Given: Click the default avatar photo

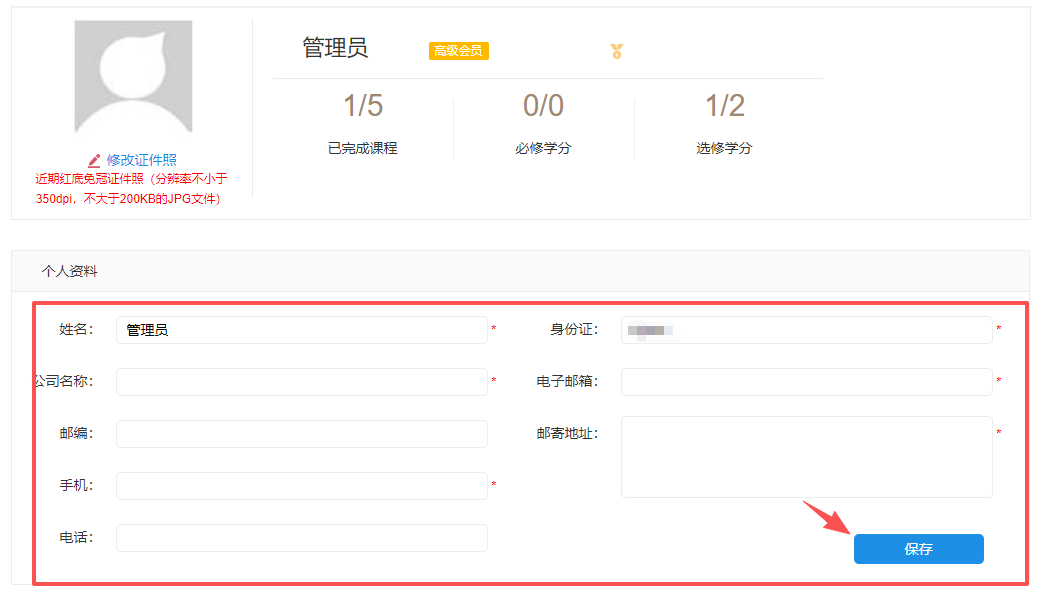Looking at the screenshot, I should click(133, 78).
